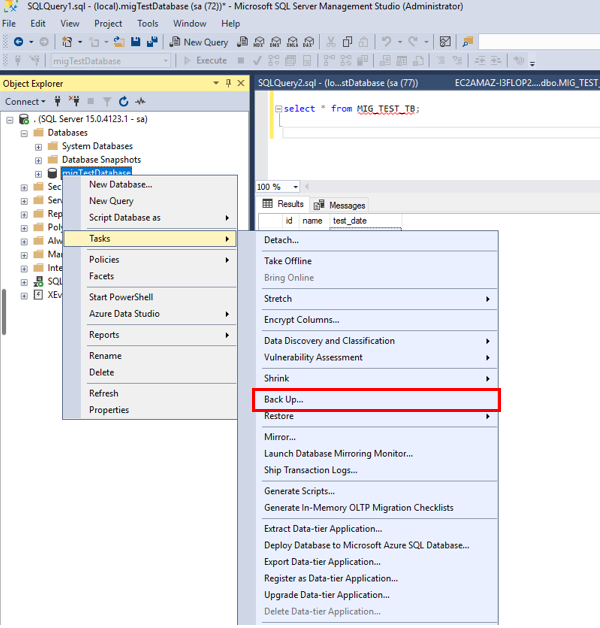600x628 pixels.
Task: Choose Take Offline in Tasks submenu
Action: 377,261
